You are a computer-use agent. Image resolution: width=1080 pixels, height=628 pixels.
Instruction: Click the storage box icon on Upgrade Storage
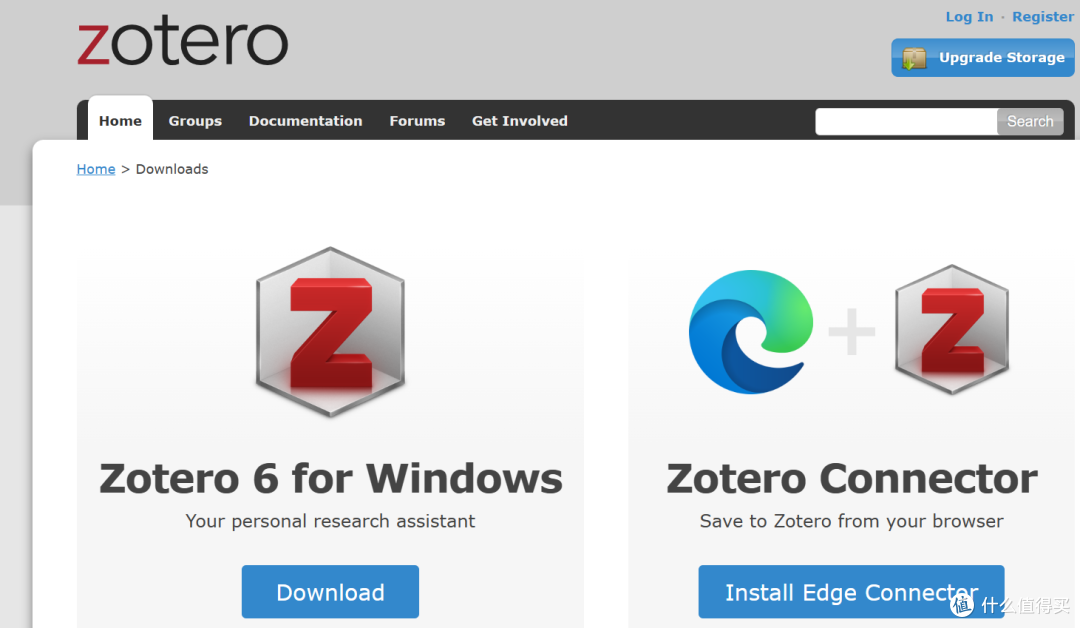pos(914,58)
